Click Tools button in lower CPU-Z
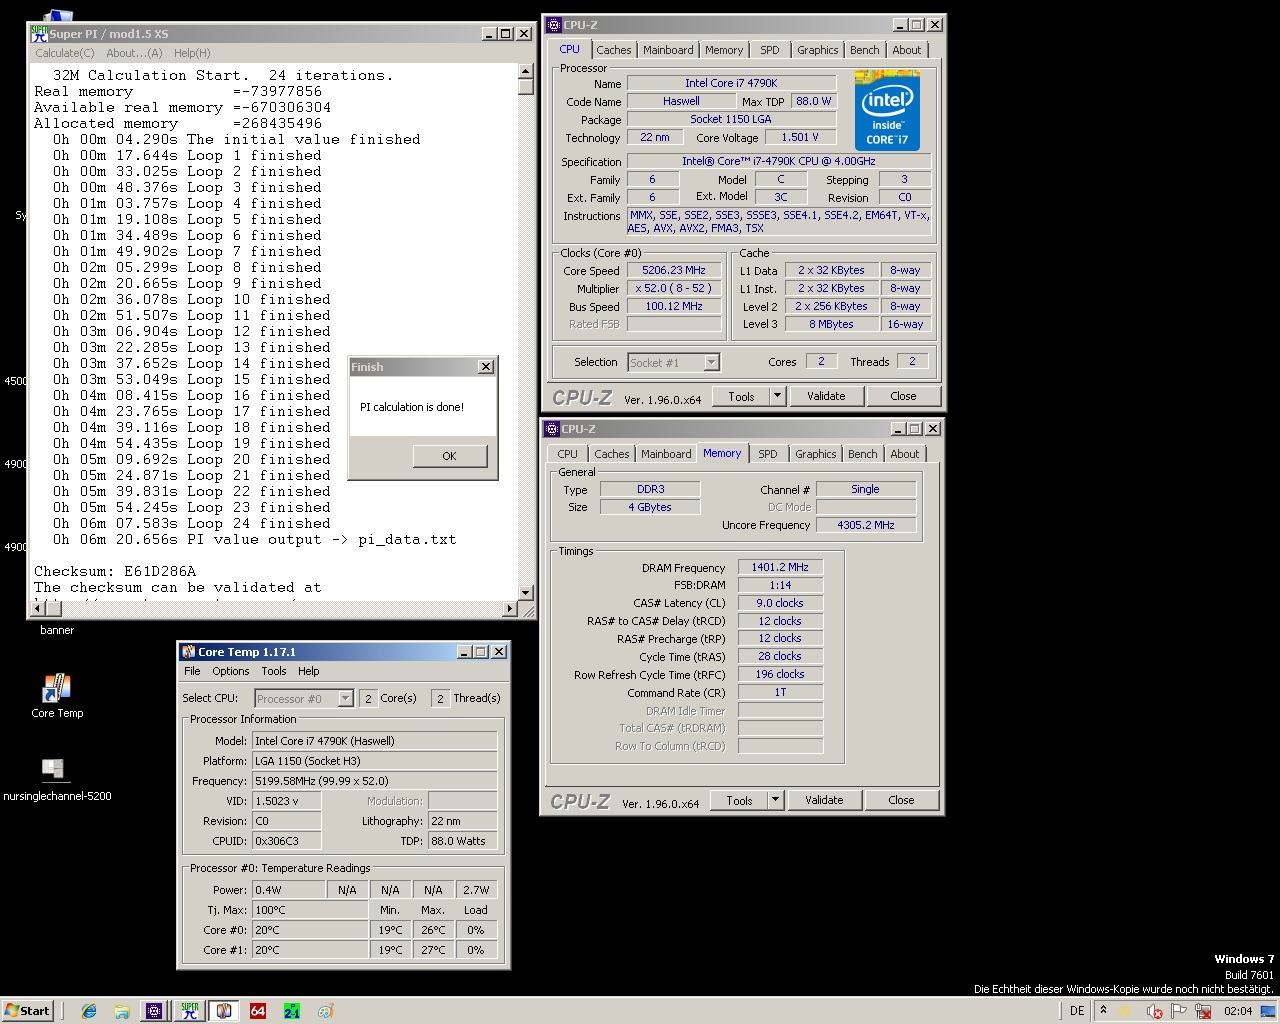Screen dimensions: 1280x1024 [739, 800]
